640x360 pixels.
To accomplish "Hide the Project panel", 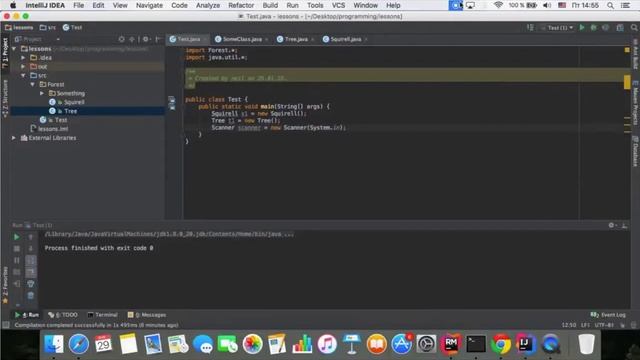I will 158,39.
